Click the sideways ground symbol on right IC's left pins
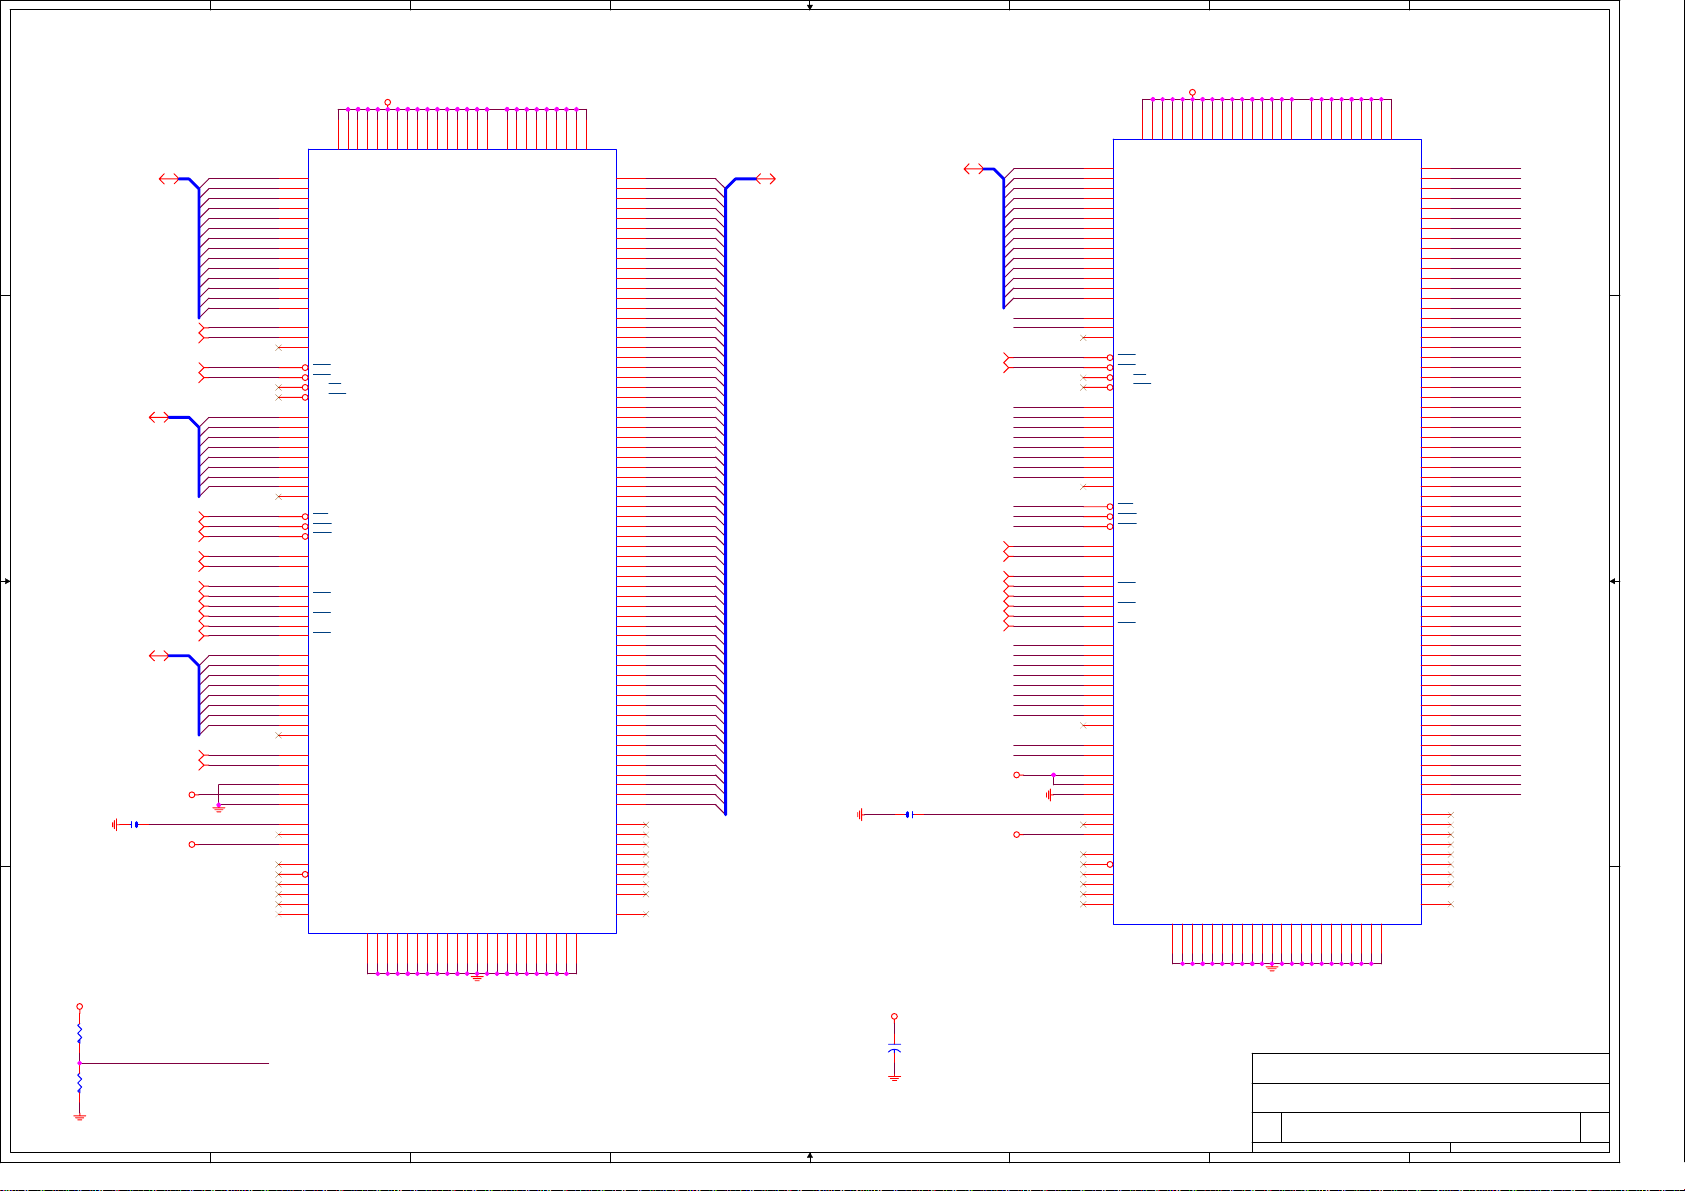Image resolution: width=1685 pixels, height=1191 pixels. 1049,795
